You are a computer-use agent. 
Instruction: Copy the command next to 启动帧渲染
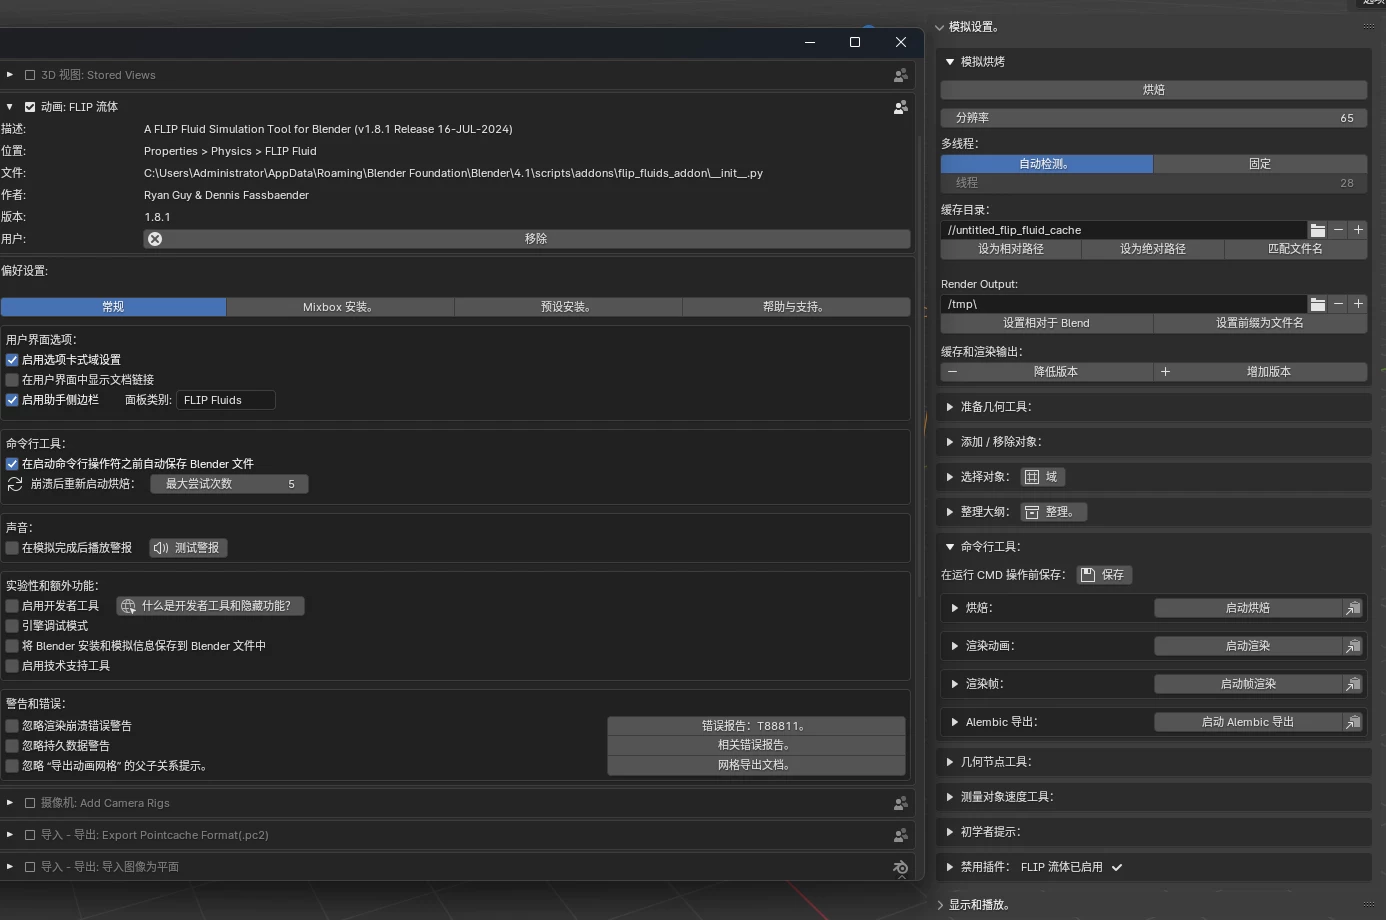tap(1353, 684)
